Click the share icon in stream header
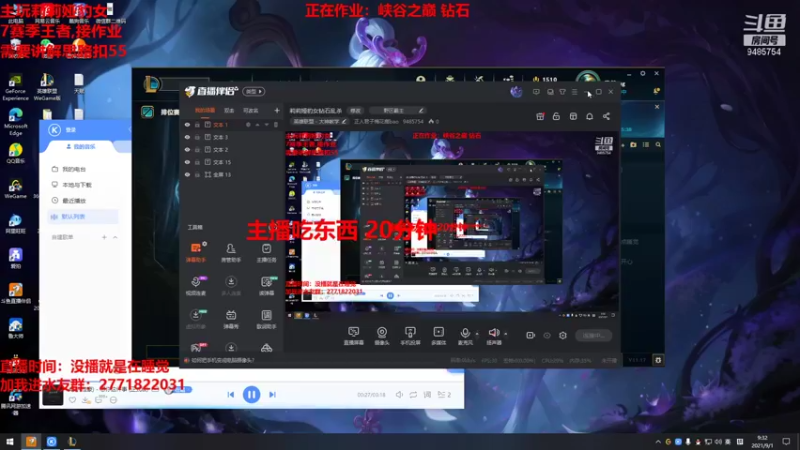Screen dimensions: 800x450 (606, 116)
